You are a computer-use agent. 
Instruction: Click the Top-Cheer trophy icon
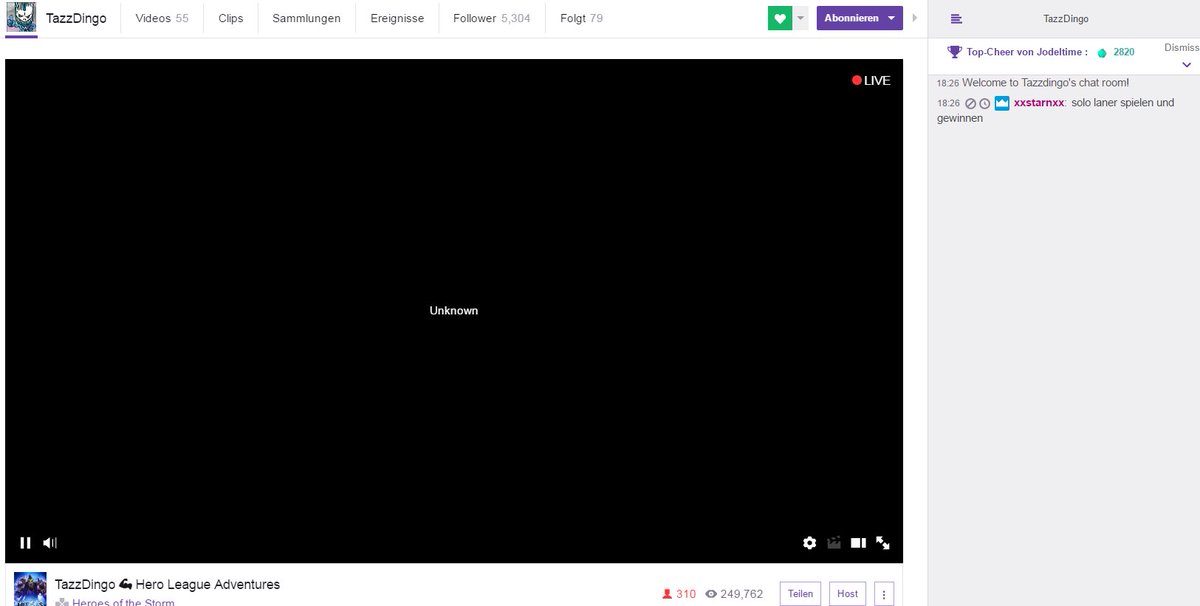point(954,52)
